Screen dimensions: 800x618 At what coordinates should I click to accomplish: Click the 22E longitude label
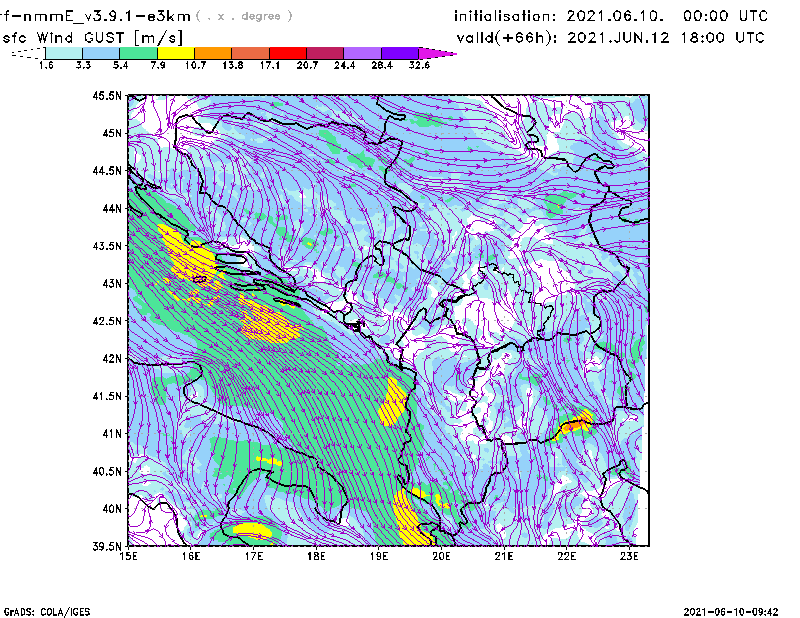567,556
